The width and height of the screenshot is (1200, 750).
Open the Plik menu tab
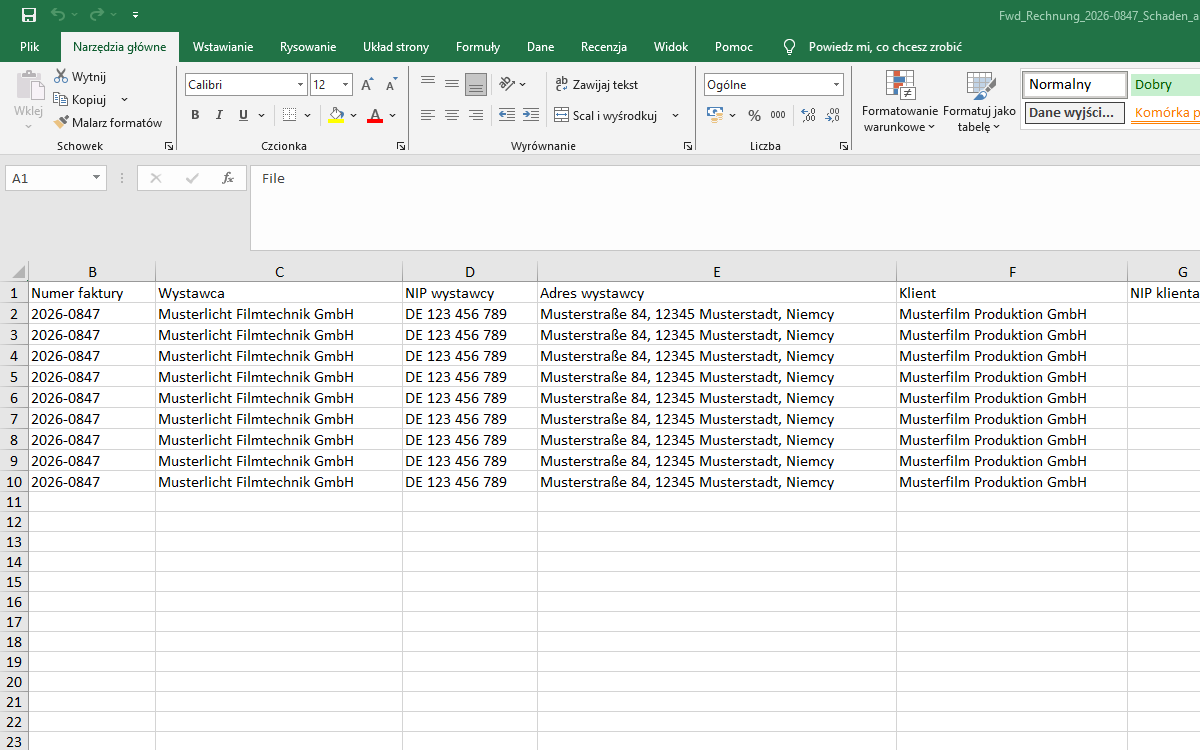(30, 47)
